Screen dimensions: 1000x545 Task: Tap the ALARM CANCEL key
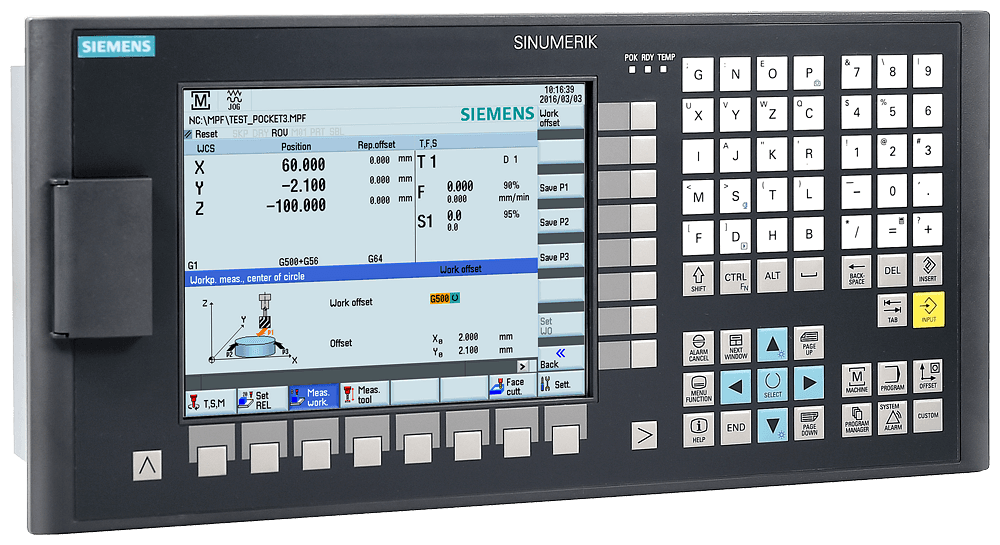698,347
